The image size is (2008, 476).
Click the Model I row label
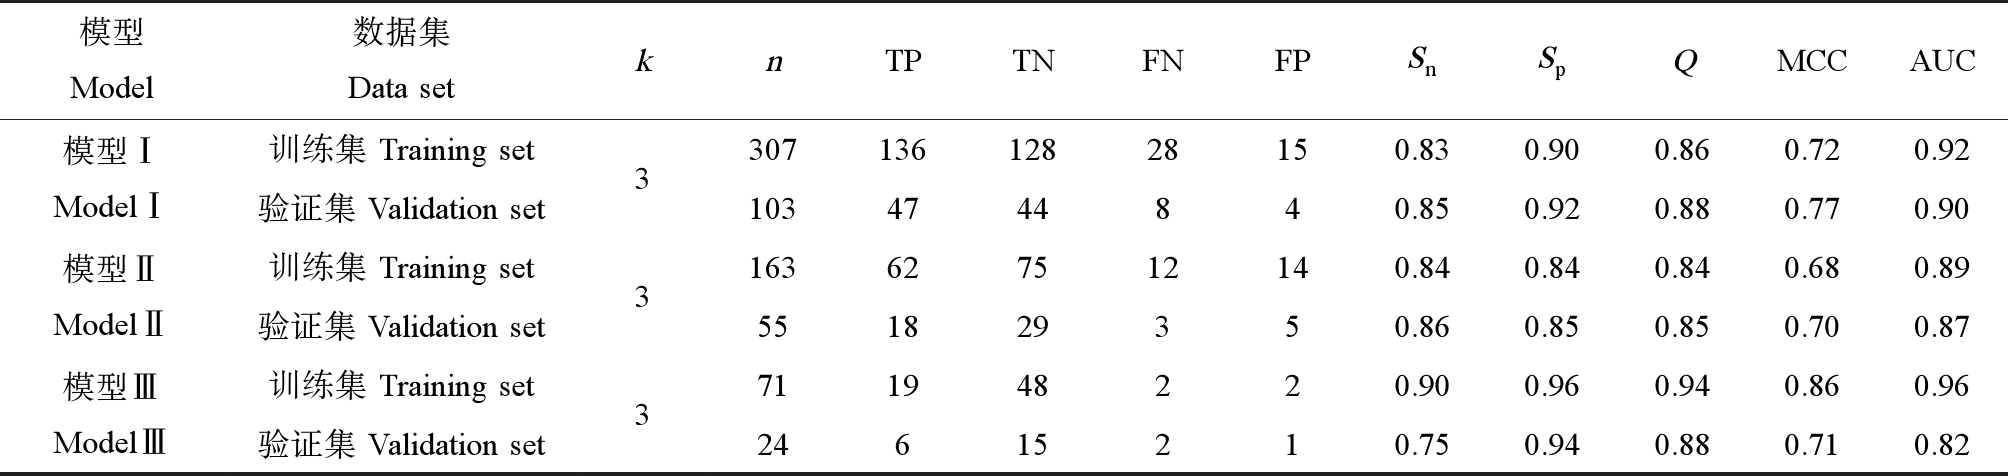tap(109, 179)
